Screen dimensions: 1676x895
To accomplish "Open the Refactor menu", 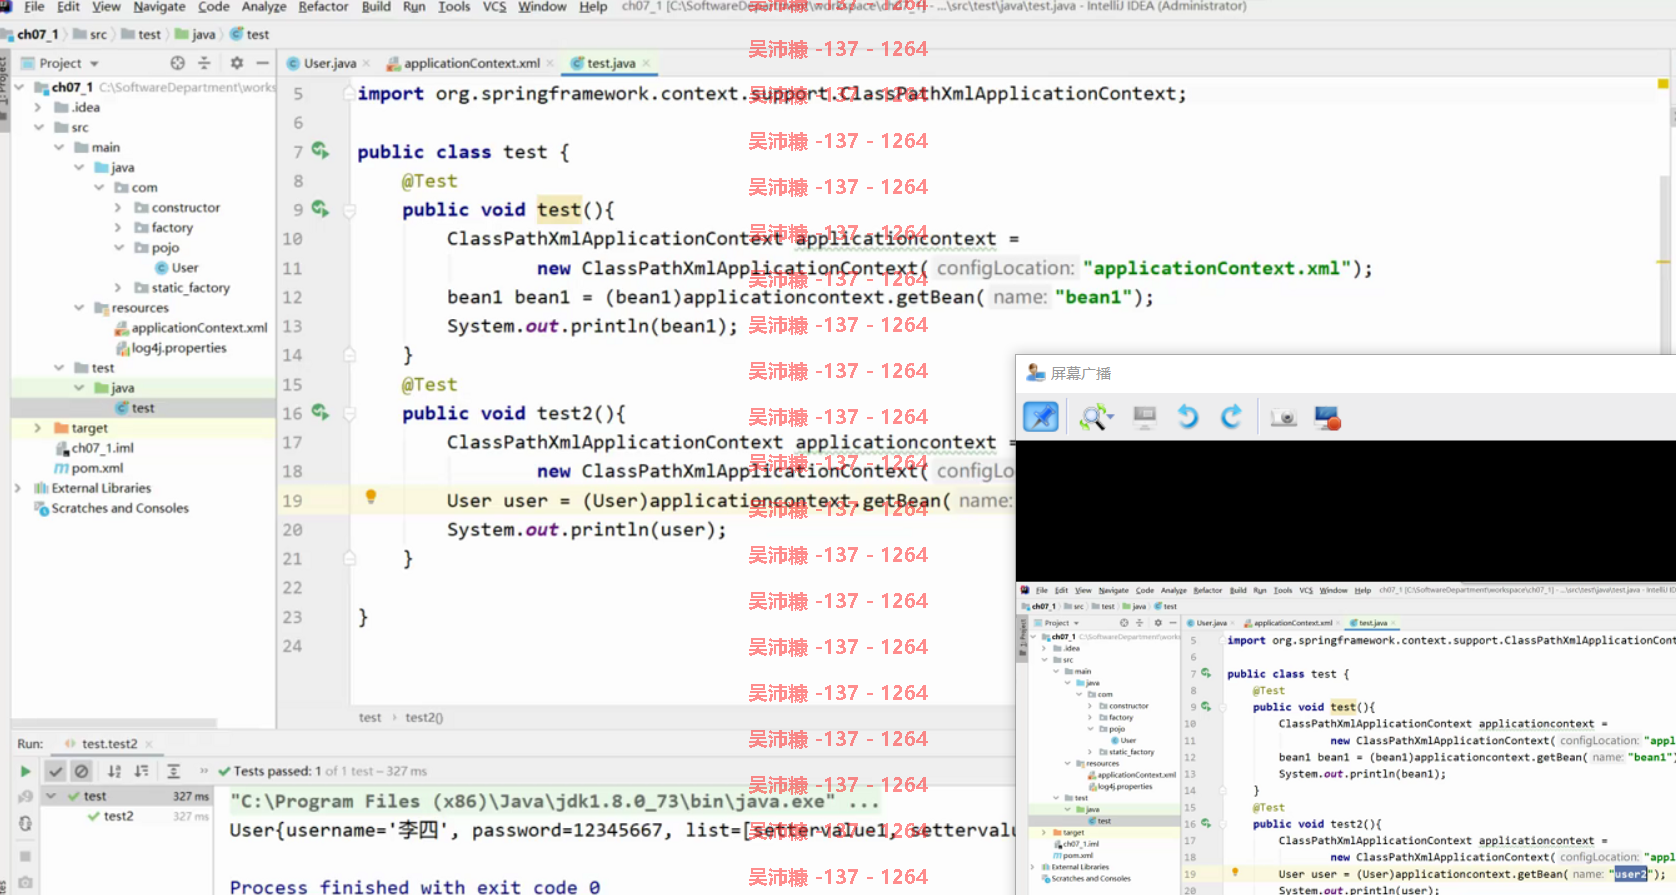I will point(323,7).
